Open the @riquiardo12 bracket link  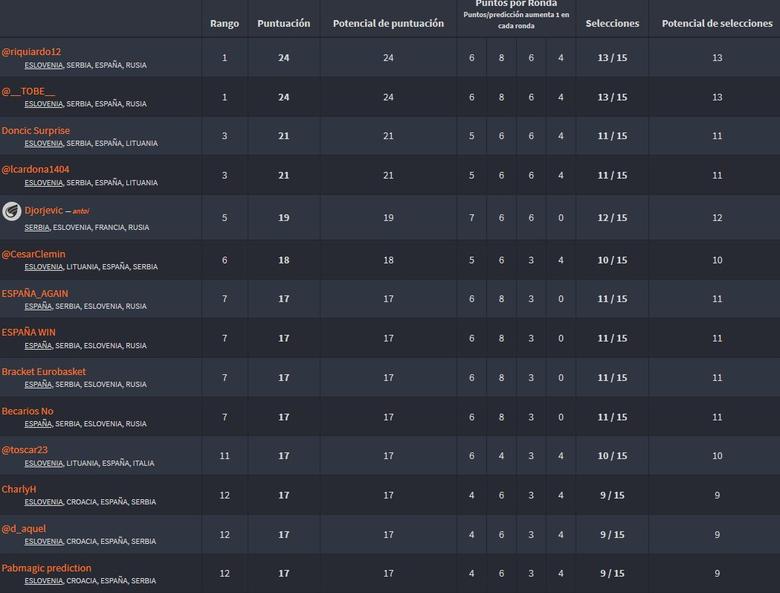tap(31, 52)
